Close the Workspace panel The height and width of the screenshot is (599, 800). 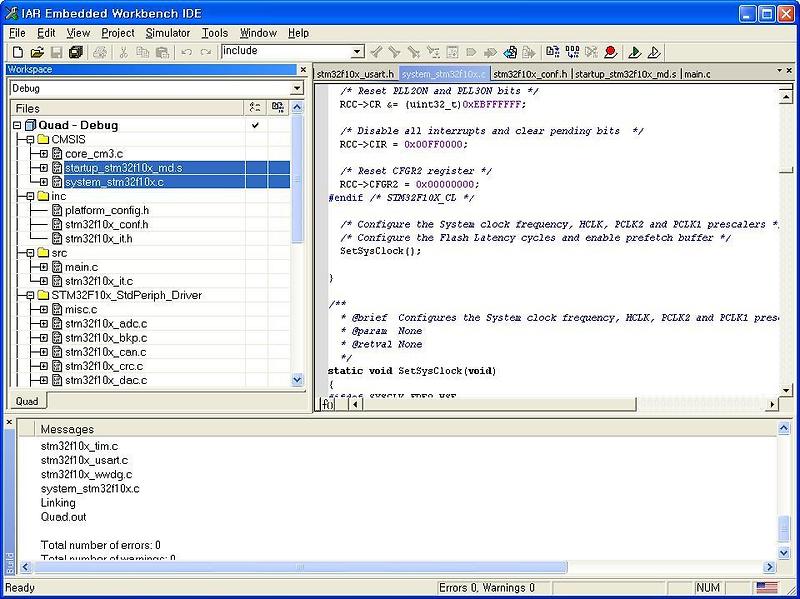coord(303,69)
